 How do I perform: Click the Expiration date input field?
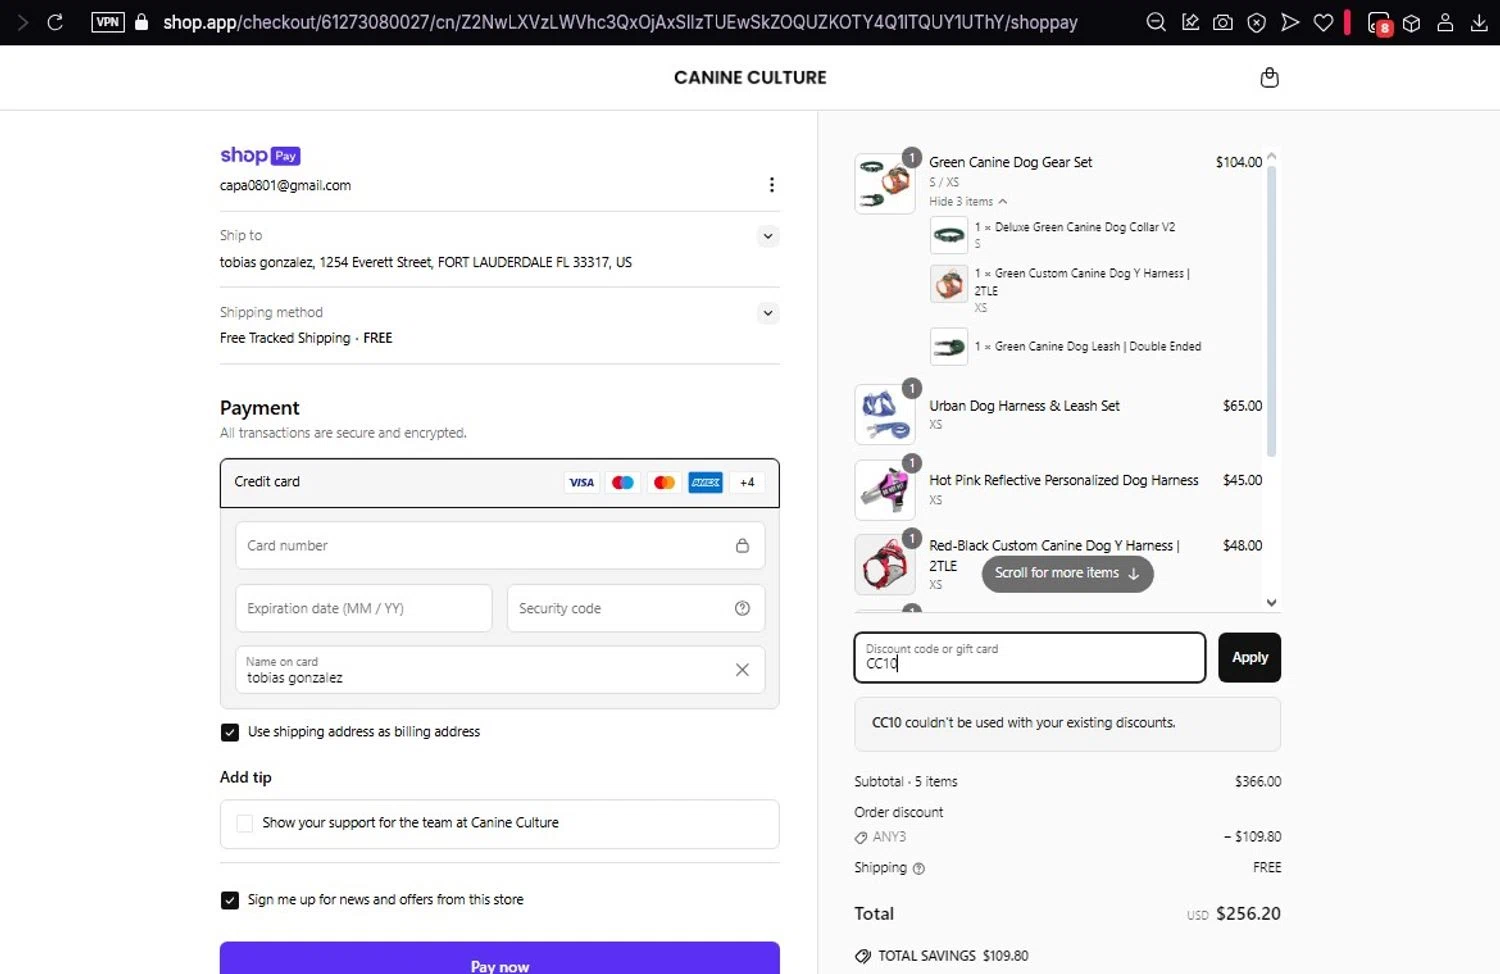click(x=364, y=608)
